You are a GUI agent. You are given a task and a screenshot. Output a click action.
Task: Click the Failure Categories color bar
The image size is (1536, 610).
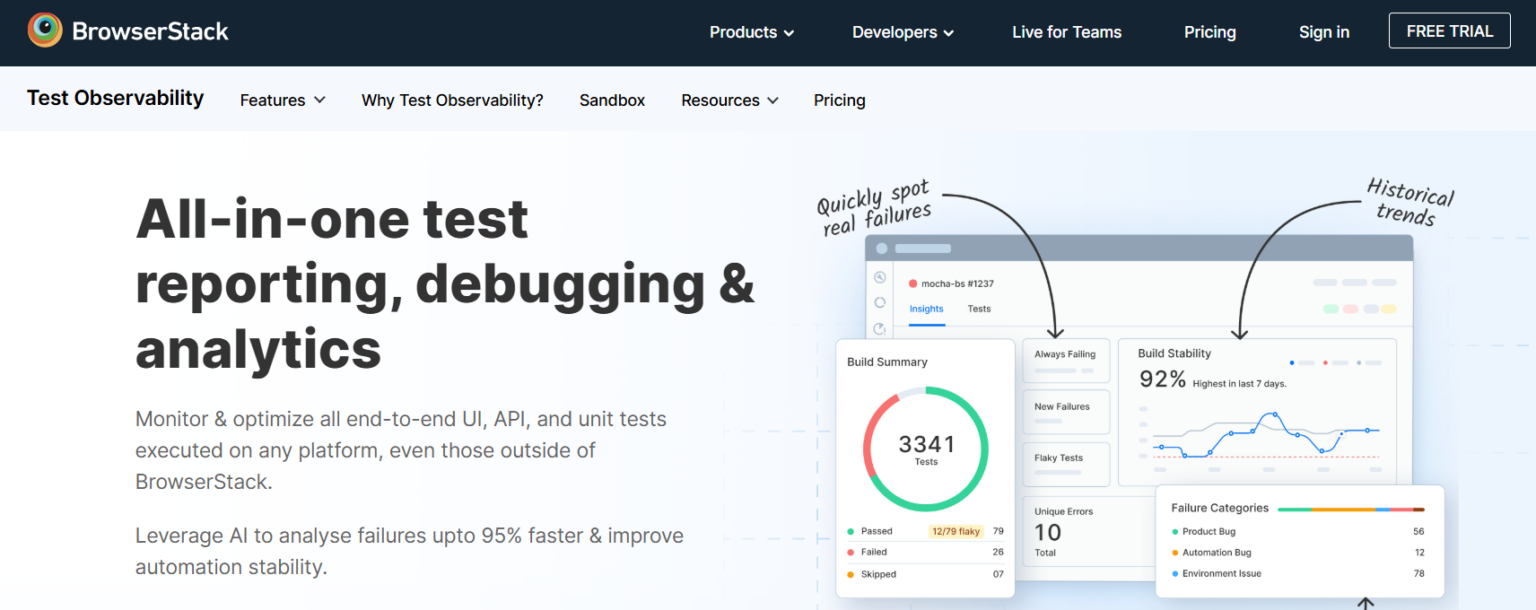(x=1351, y=509)
